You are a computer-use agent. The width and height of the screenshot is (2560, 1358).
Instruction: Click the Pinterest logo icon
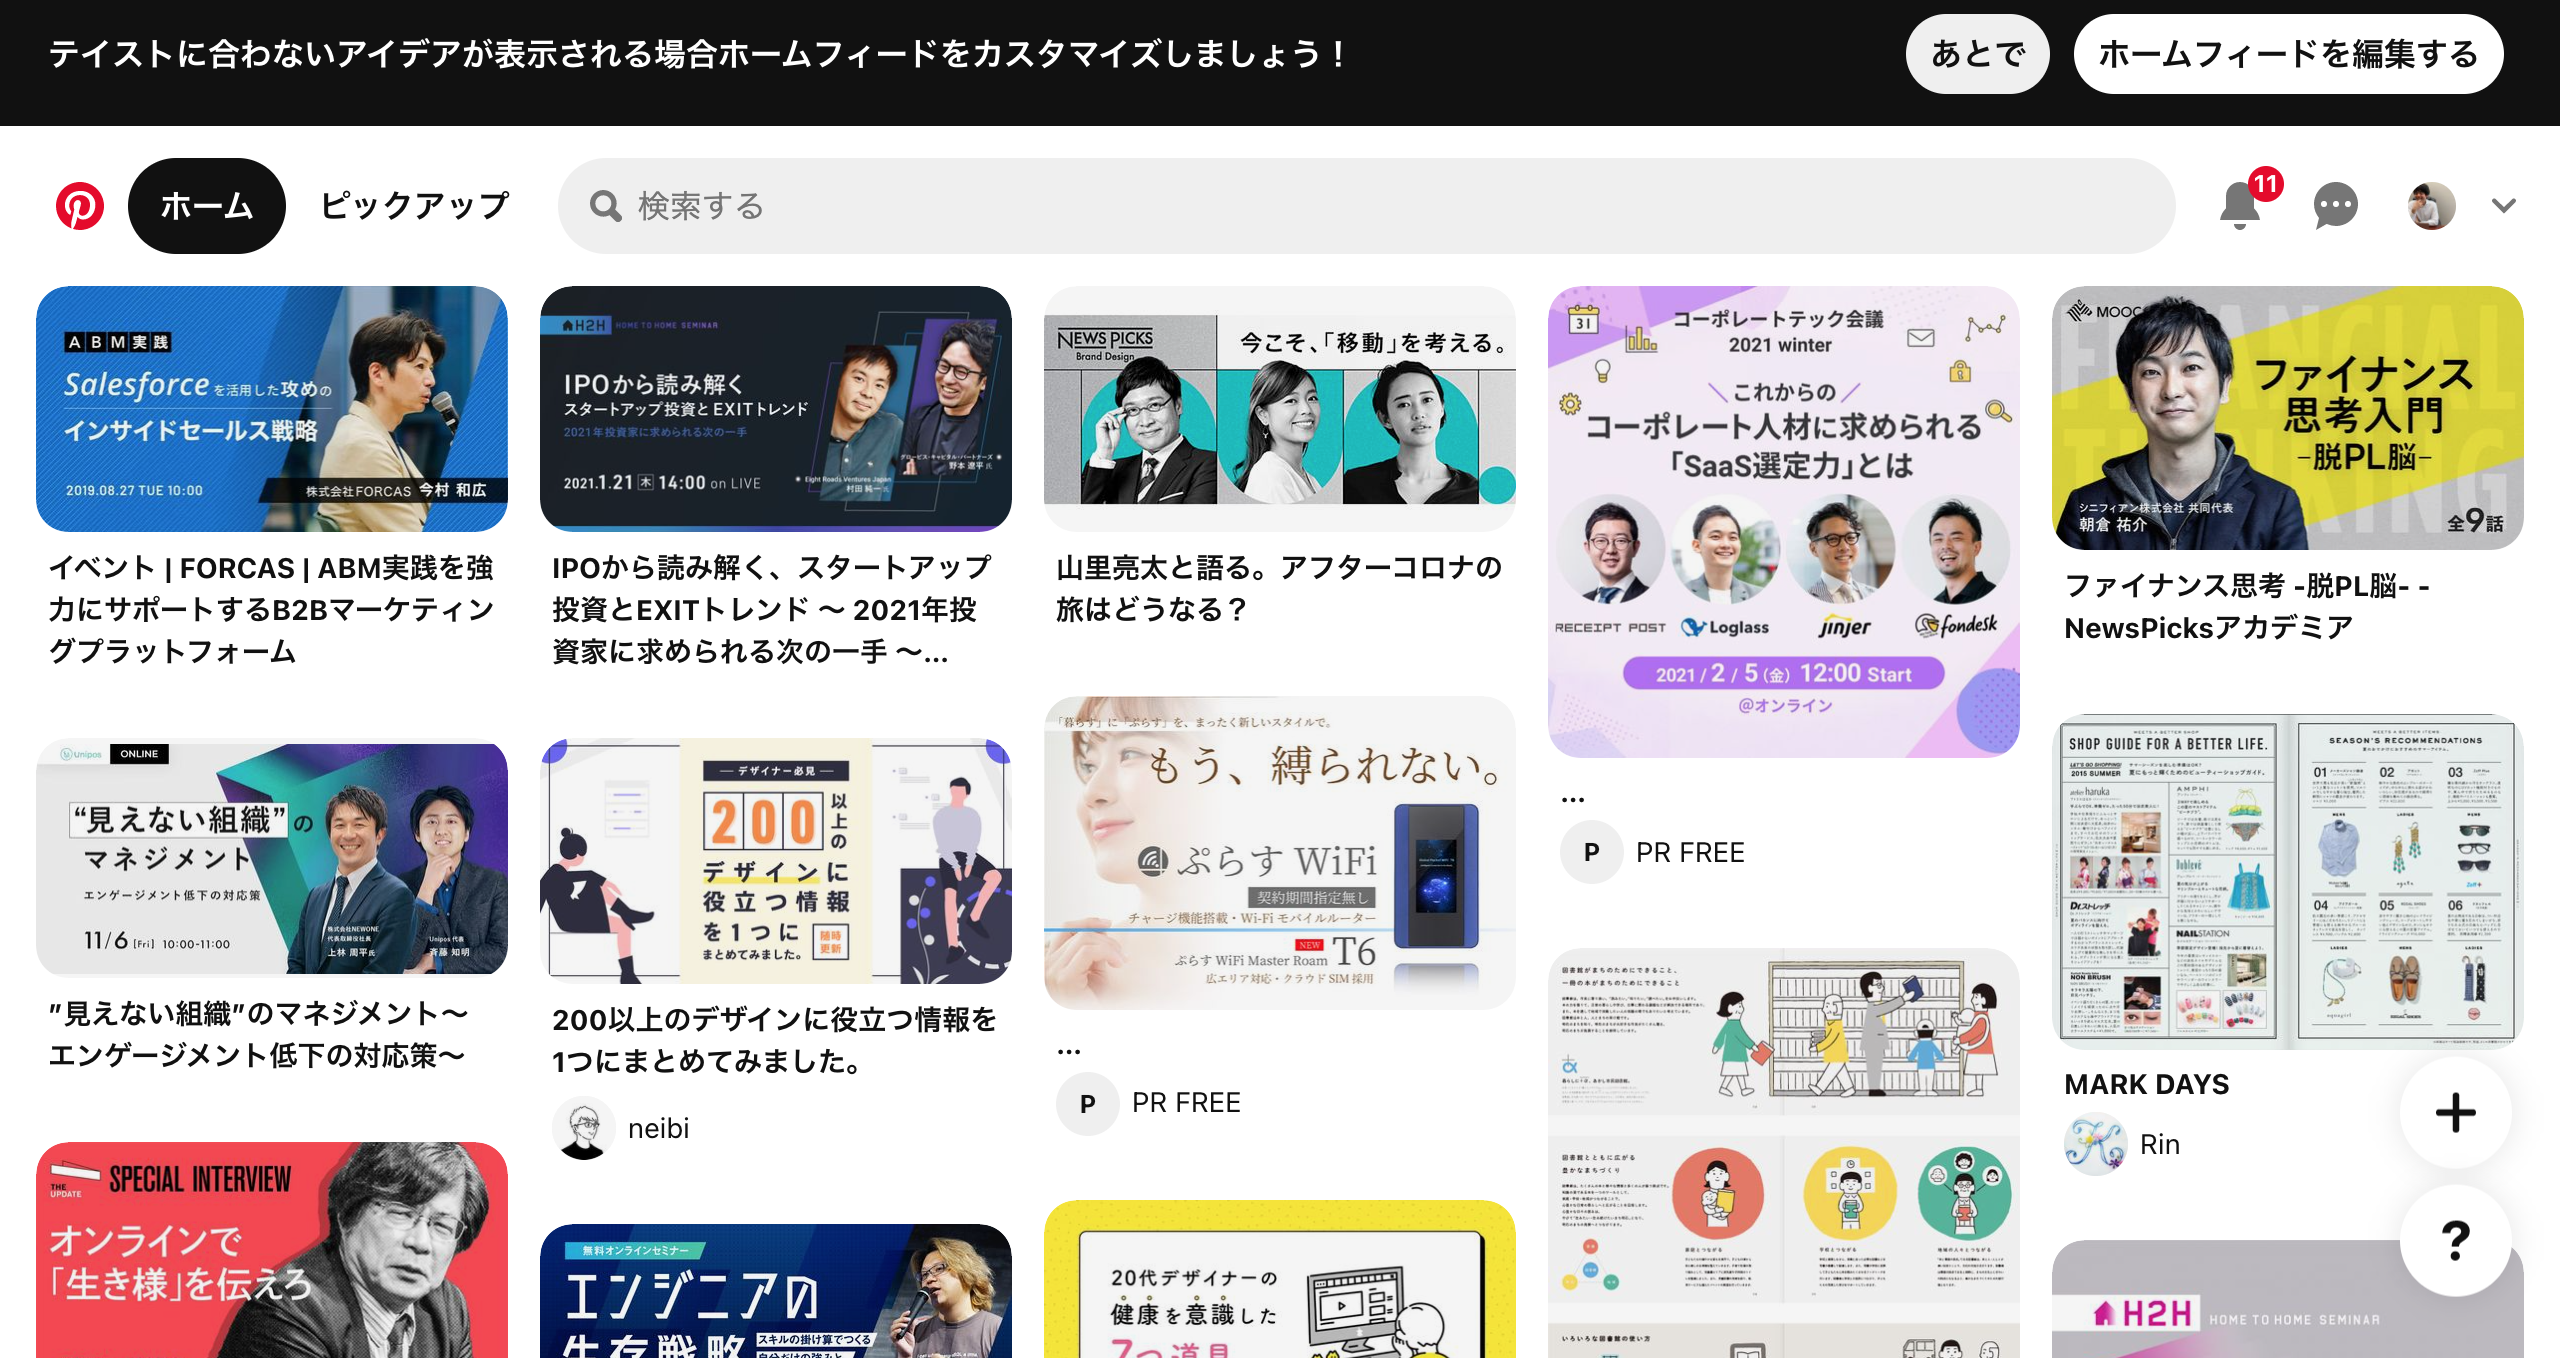click(x=80, y=206)
